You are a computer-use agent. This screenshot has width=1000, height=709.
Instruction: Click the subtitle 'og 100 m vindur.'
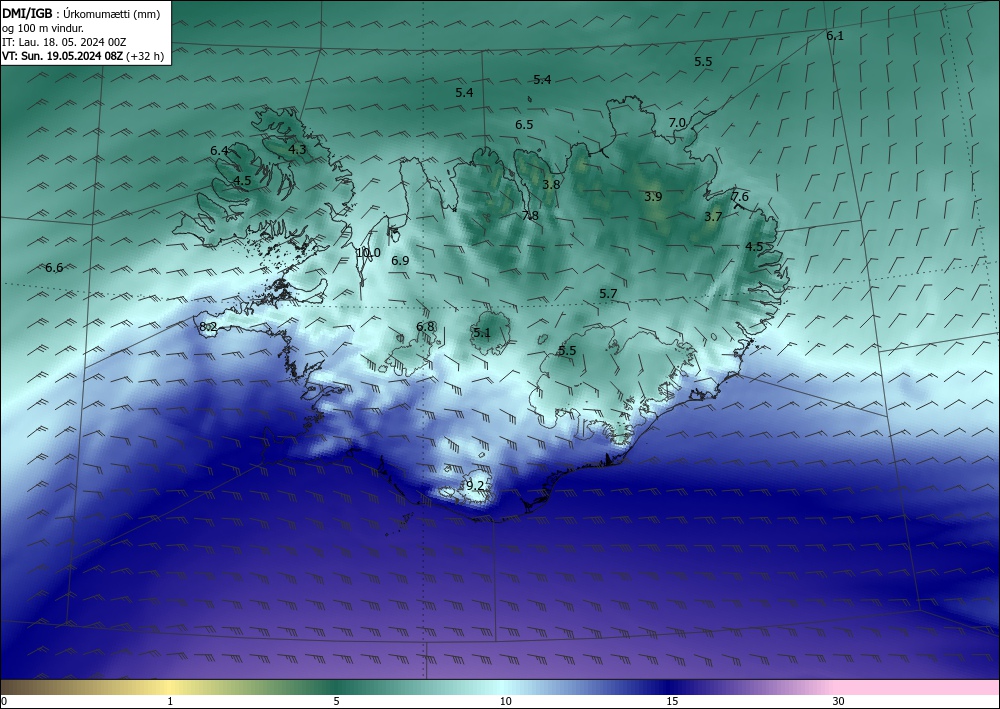pos(43,28)
